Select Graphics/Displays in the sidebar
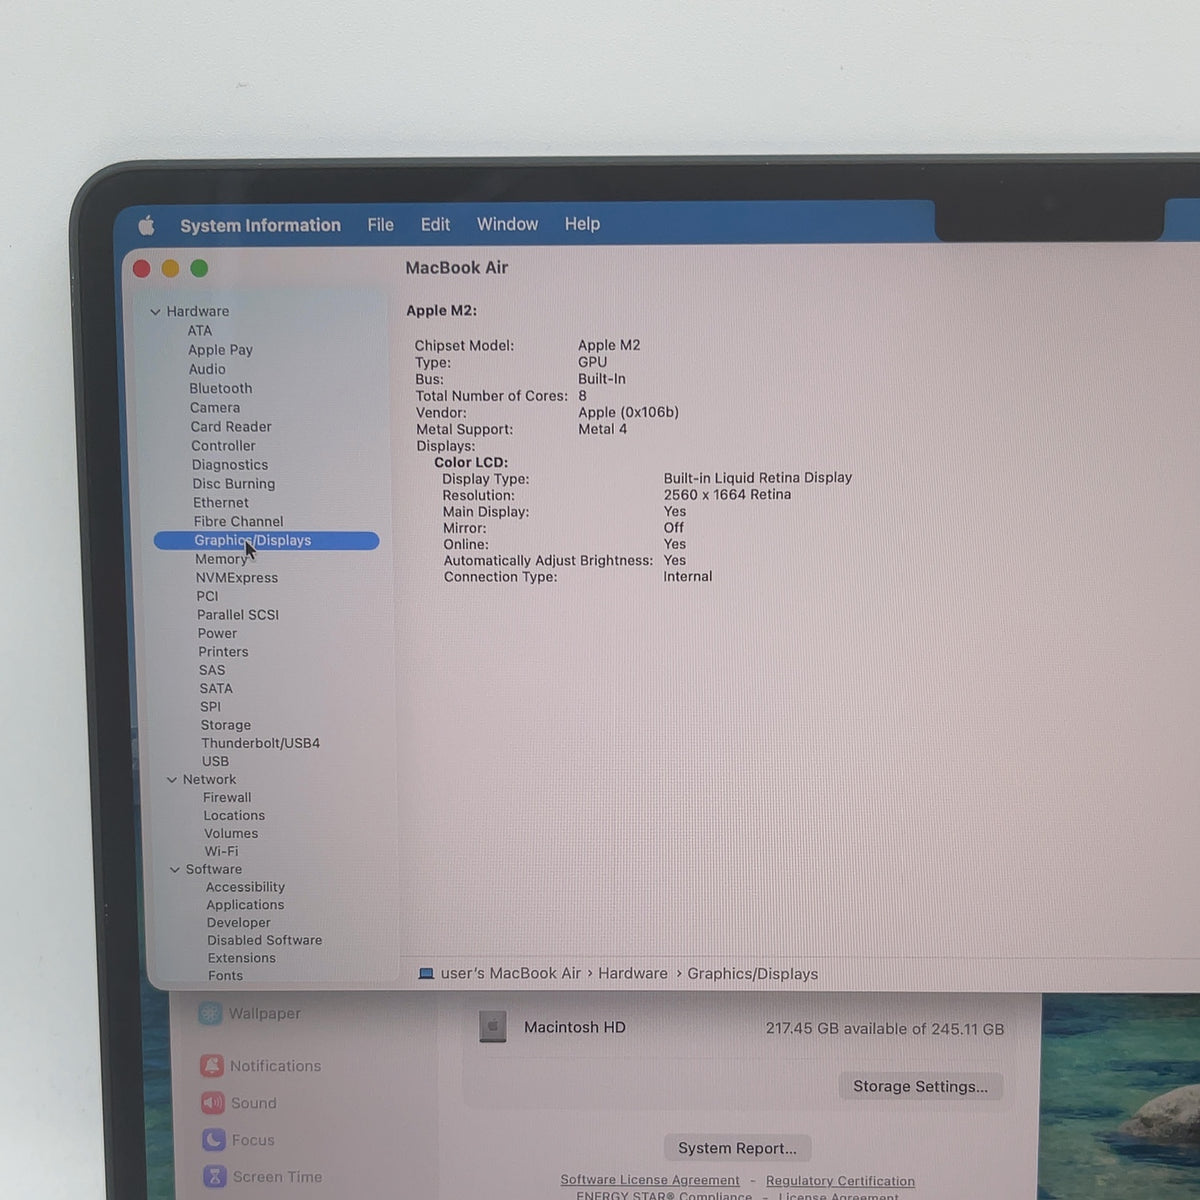The image size is (1200, 1200). tap(266, 541)
